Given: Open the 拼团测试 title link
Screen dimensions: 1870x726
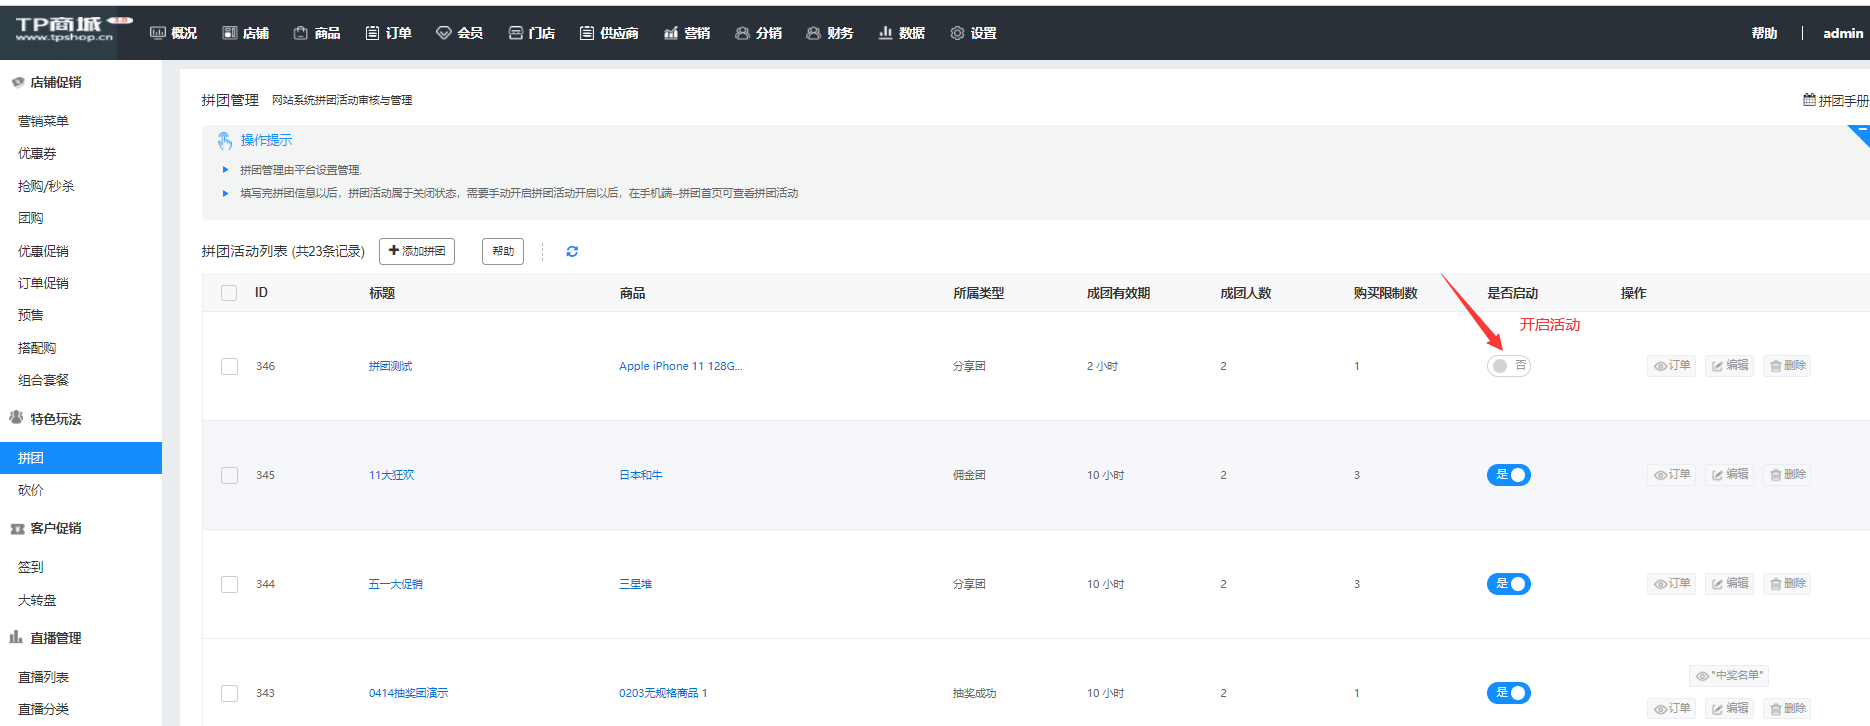Looking at the screenshot, I should pyautogui.click(x=390, y=366).
